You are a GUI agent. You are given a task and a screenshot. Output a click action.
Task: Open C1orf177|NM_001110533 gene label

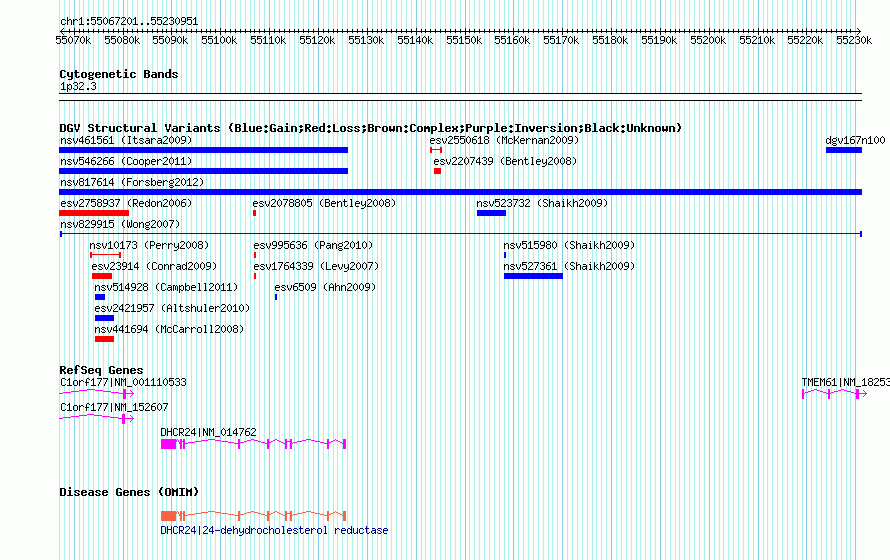pyautogui.click(x=123, y=382)
